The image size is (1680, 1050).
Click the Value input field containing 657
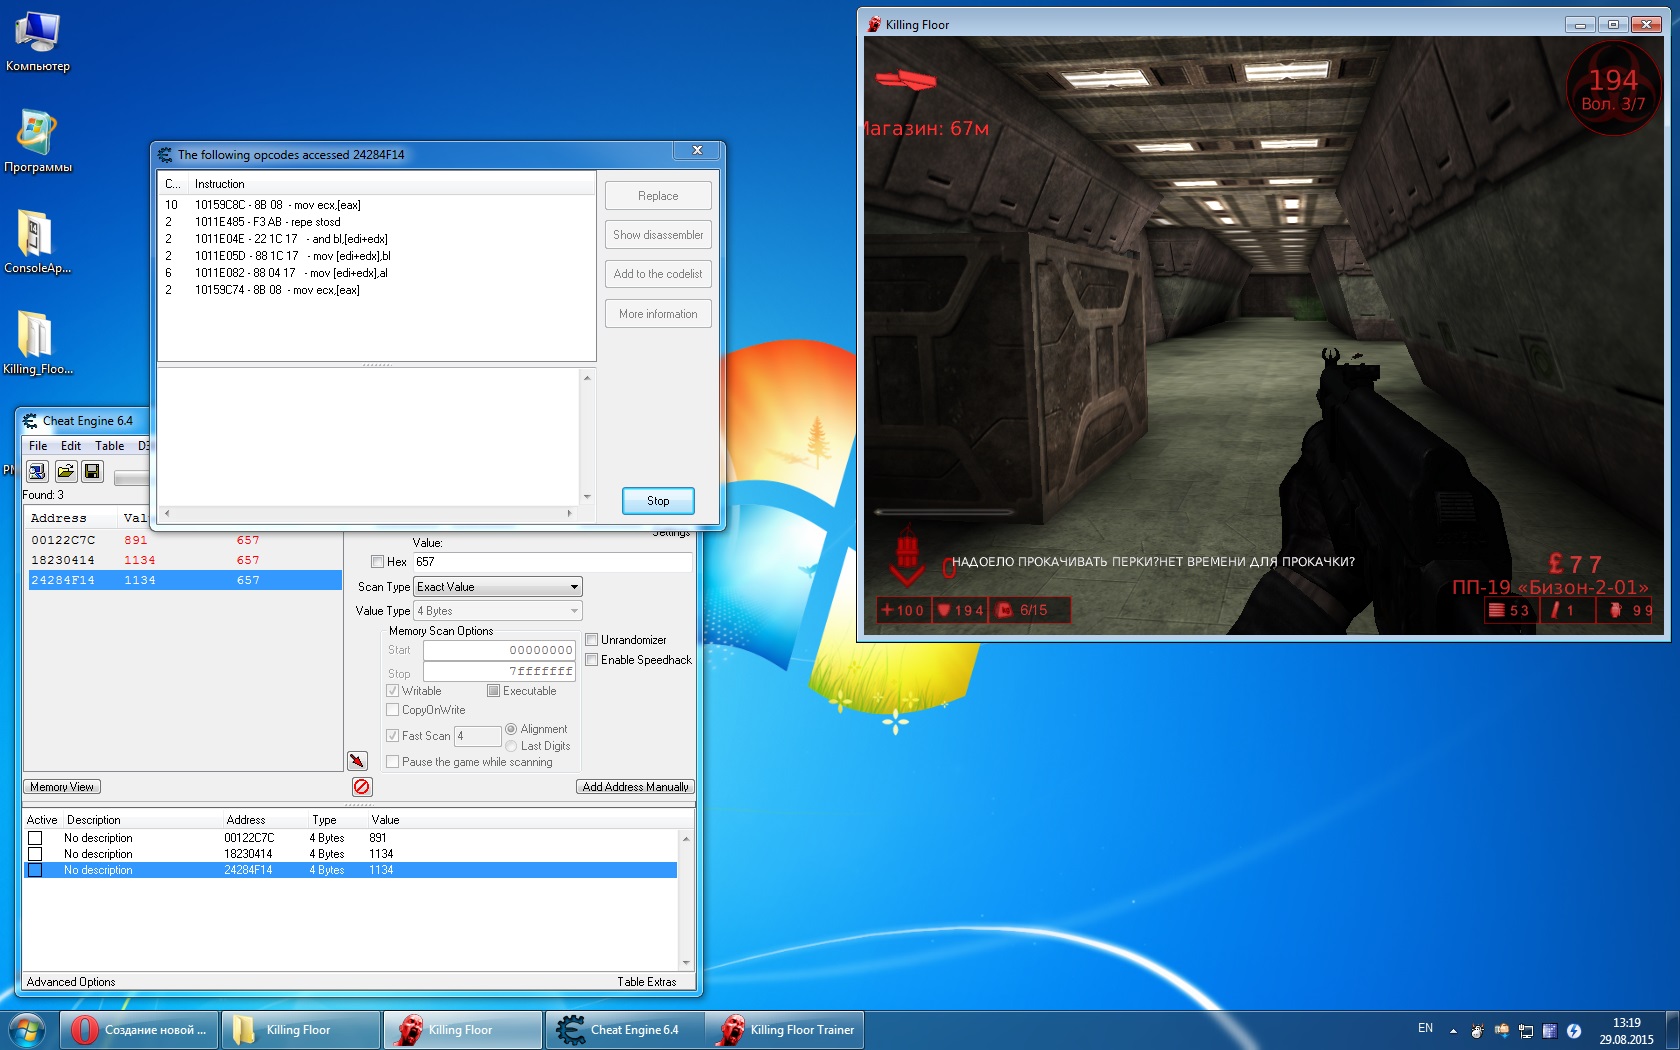click(x=552, y=562)
